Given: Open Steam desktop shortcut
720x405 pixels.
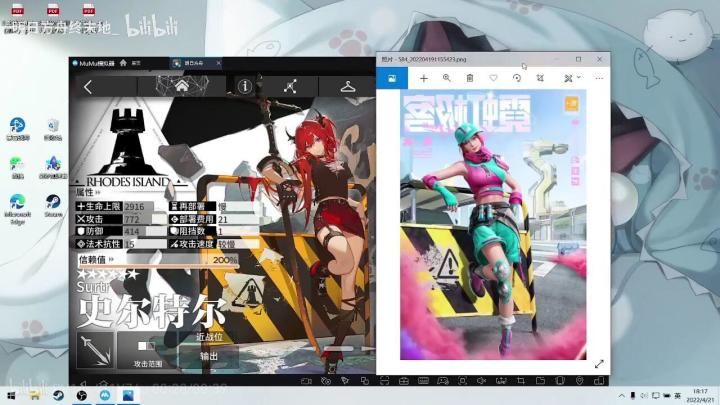Looking at the screenshot, I should click(53, 205).
